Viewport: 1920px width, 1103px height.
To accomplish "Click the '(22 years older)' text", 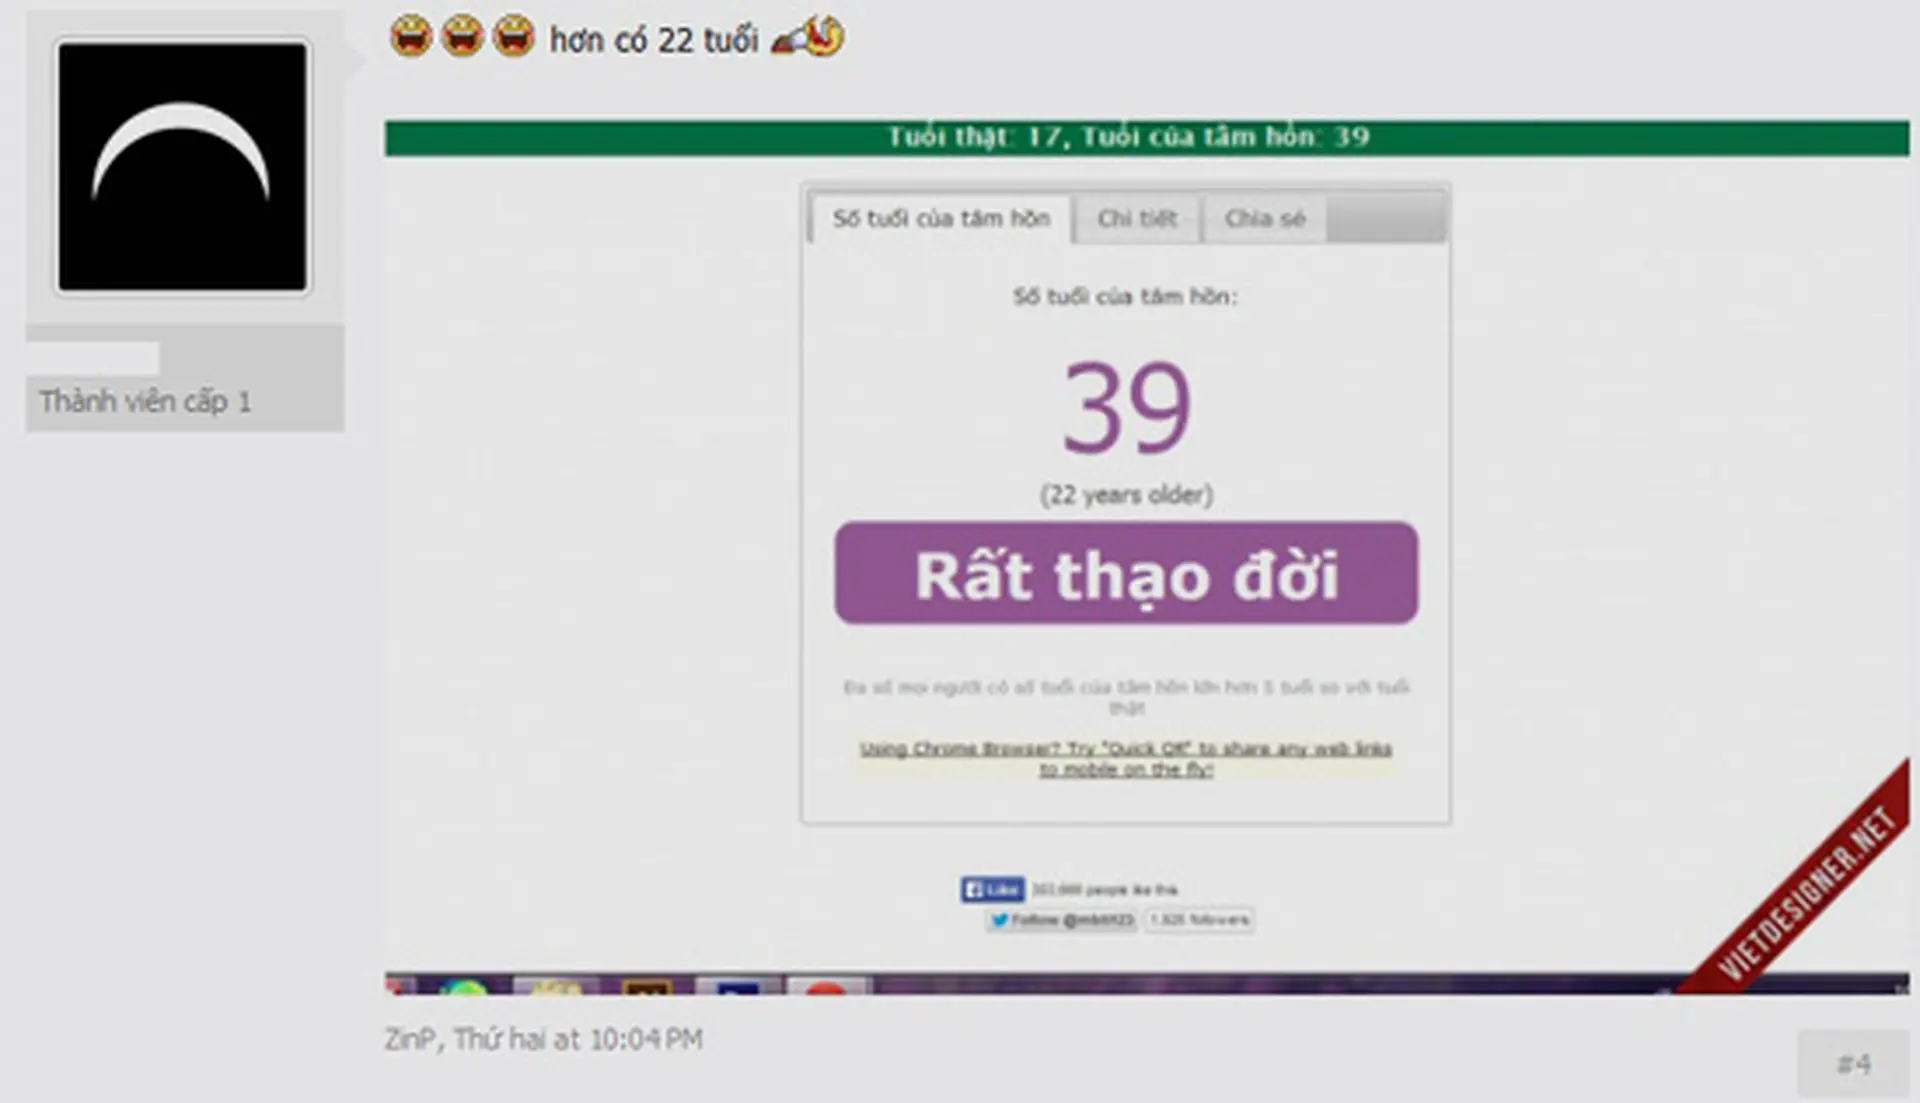I will (1126, 494).
